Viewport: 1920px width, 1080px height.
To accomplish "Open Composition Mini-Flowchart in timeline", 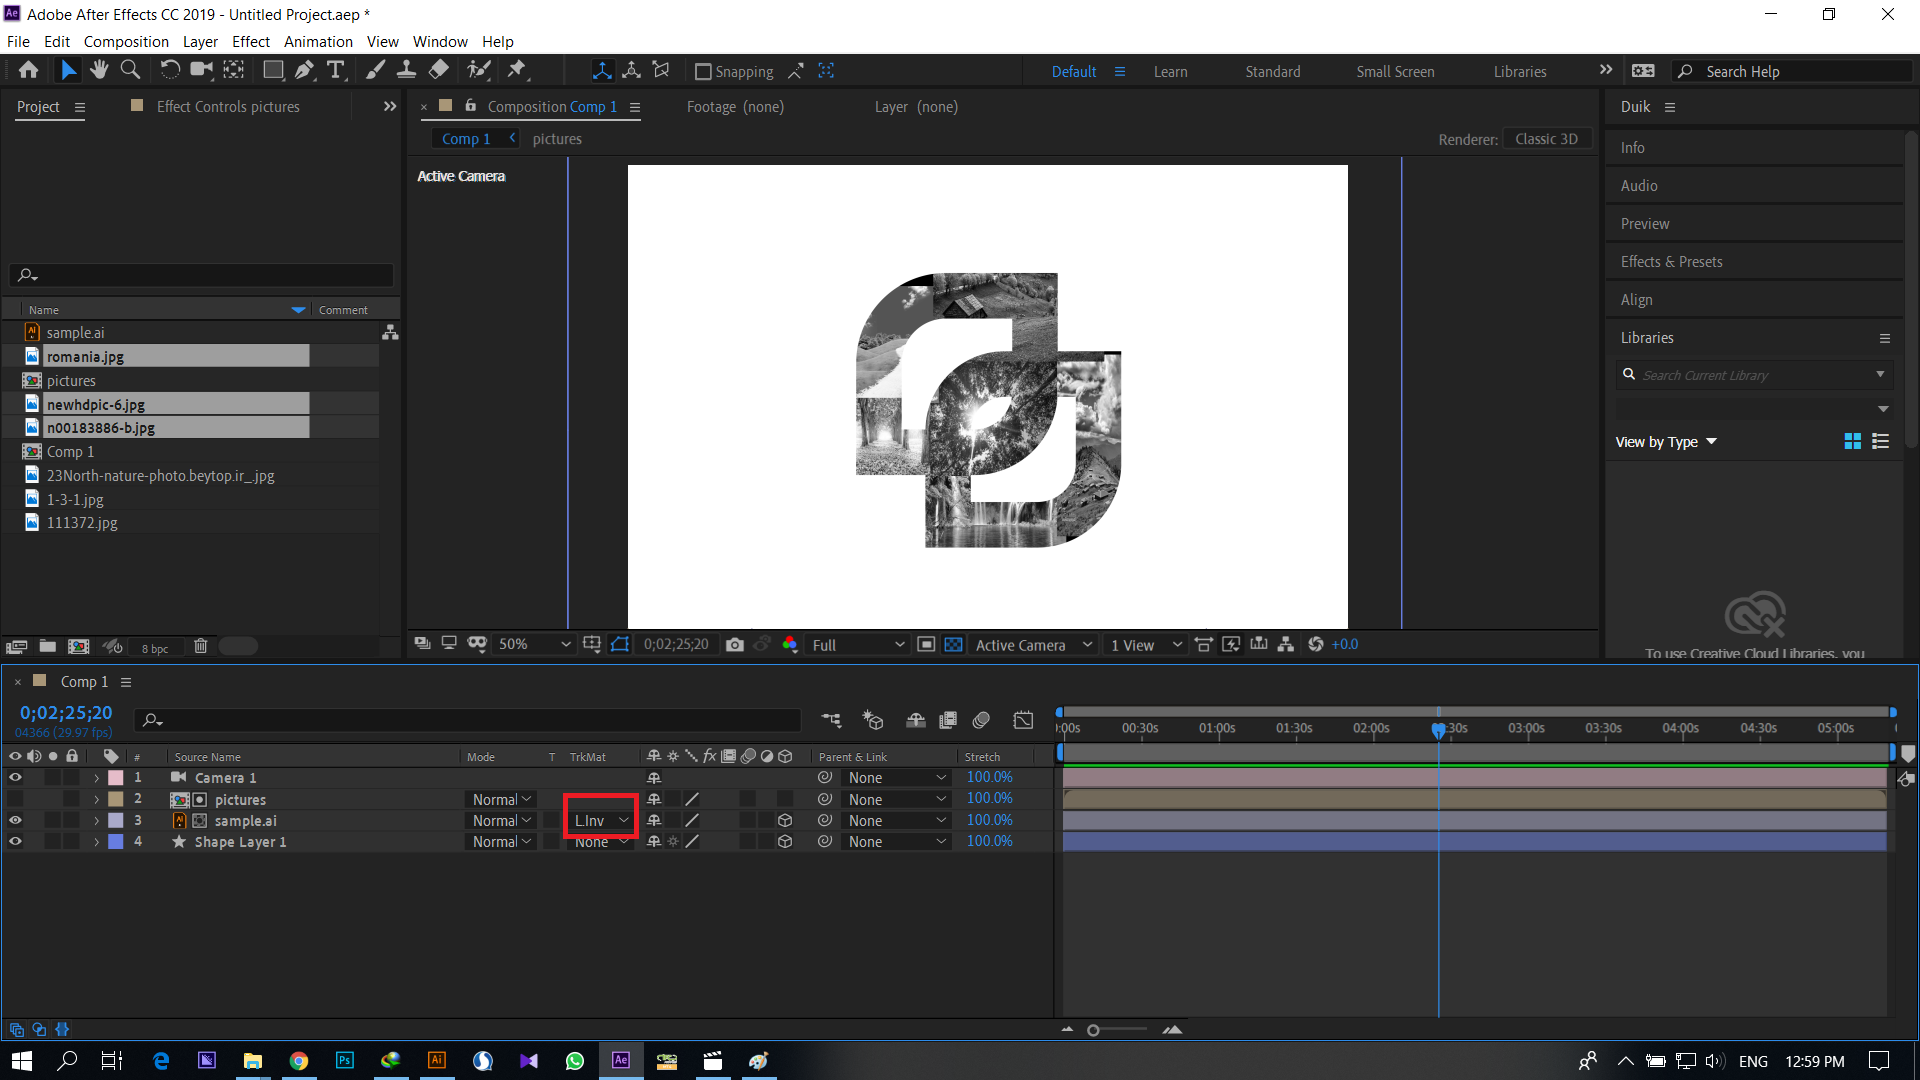I will click(831, 719).
